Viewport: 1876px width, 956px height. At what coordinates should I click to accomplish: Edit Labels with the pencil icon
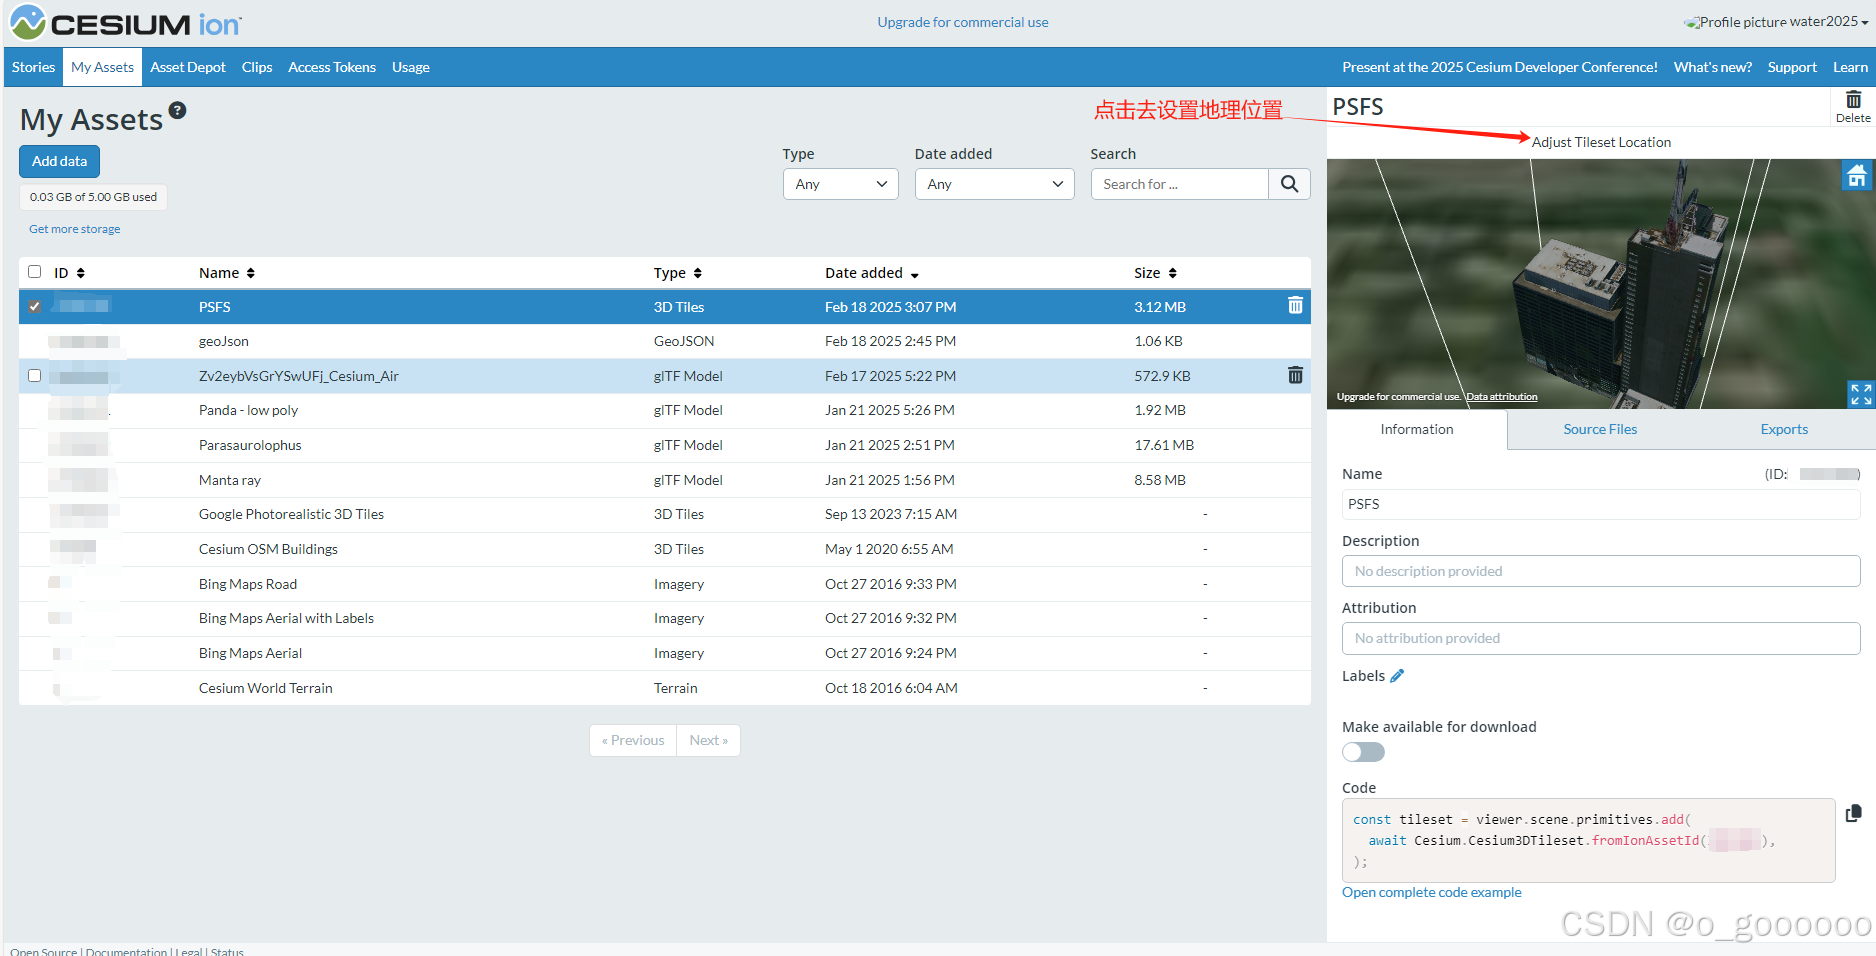1397,676
